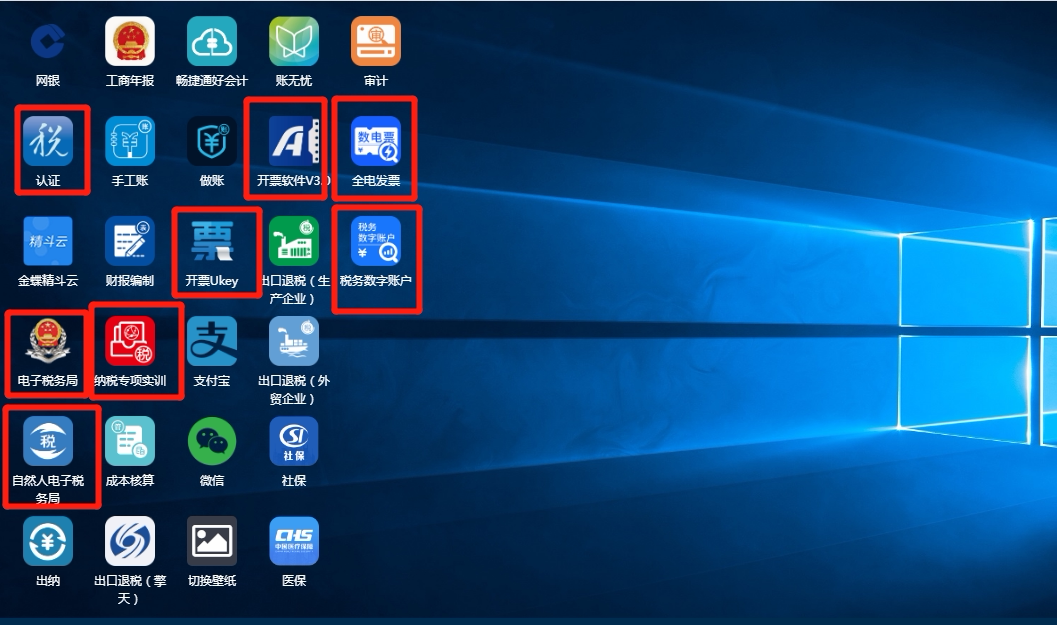Screen dimensions: 1057x625
Task: Launch the 认证 tax certification icon
Action: pos(48,142)
